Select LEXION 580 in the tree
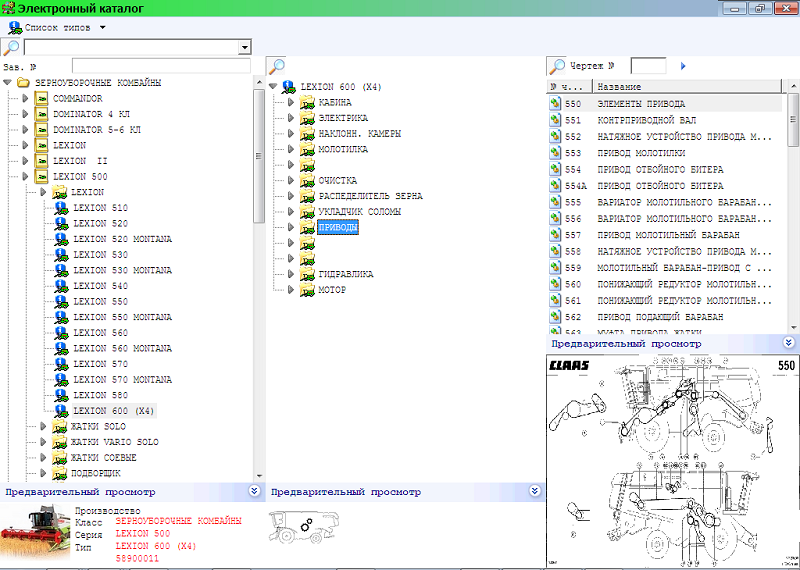Image resolution: width=800 pixels, height=570 pixels. [x=101, y=395]
